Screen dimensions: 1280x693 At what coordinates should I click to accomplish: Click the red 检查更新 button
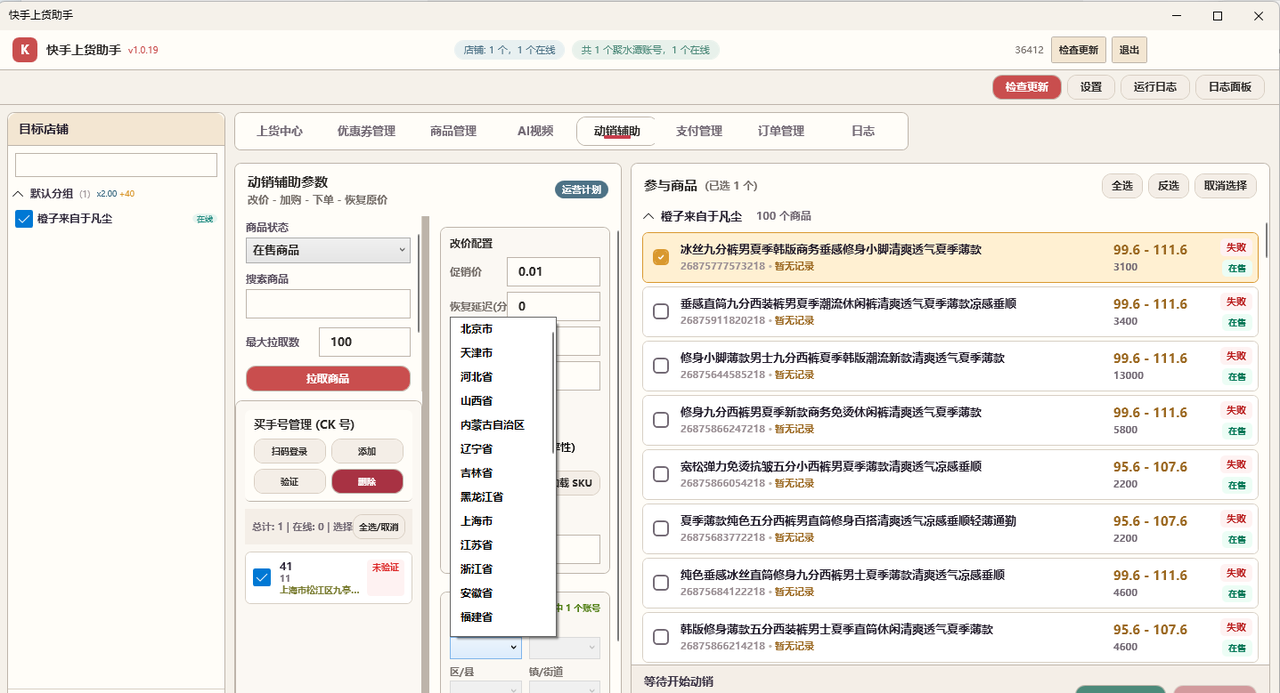pos(1027,87)
